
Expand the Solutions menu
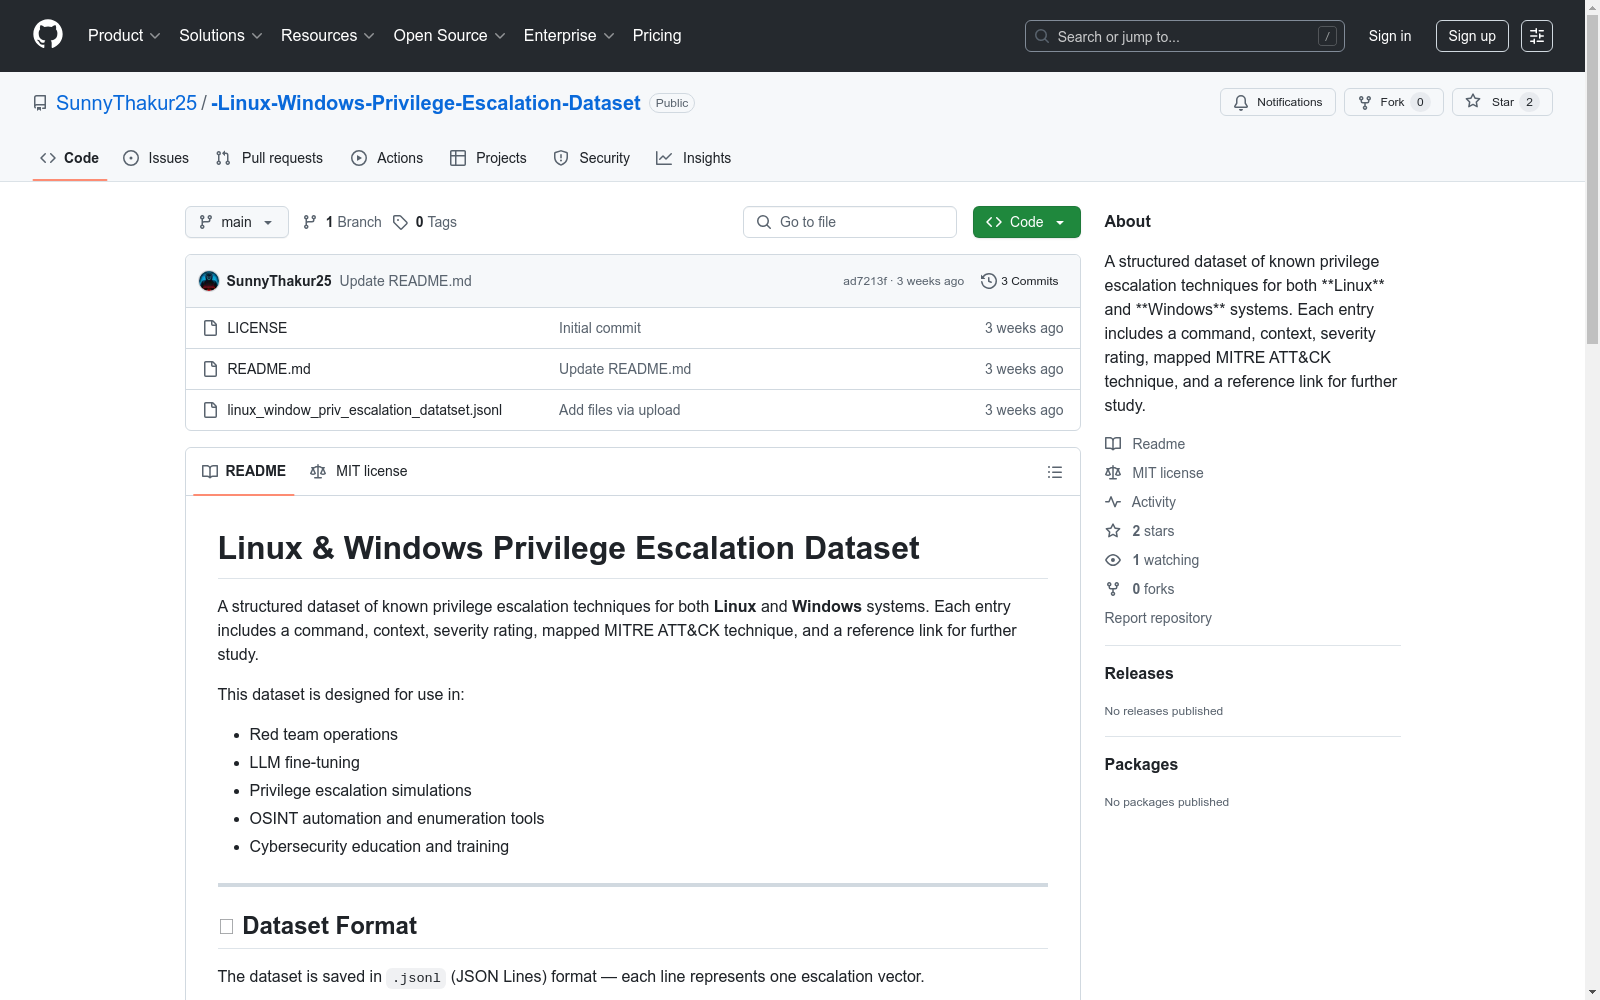coord(221,36)
